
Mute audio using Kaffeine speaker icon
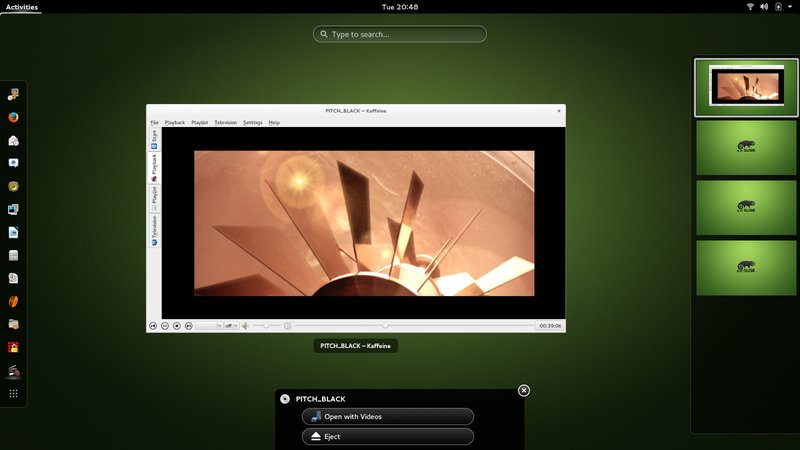click(245, 326)
